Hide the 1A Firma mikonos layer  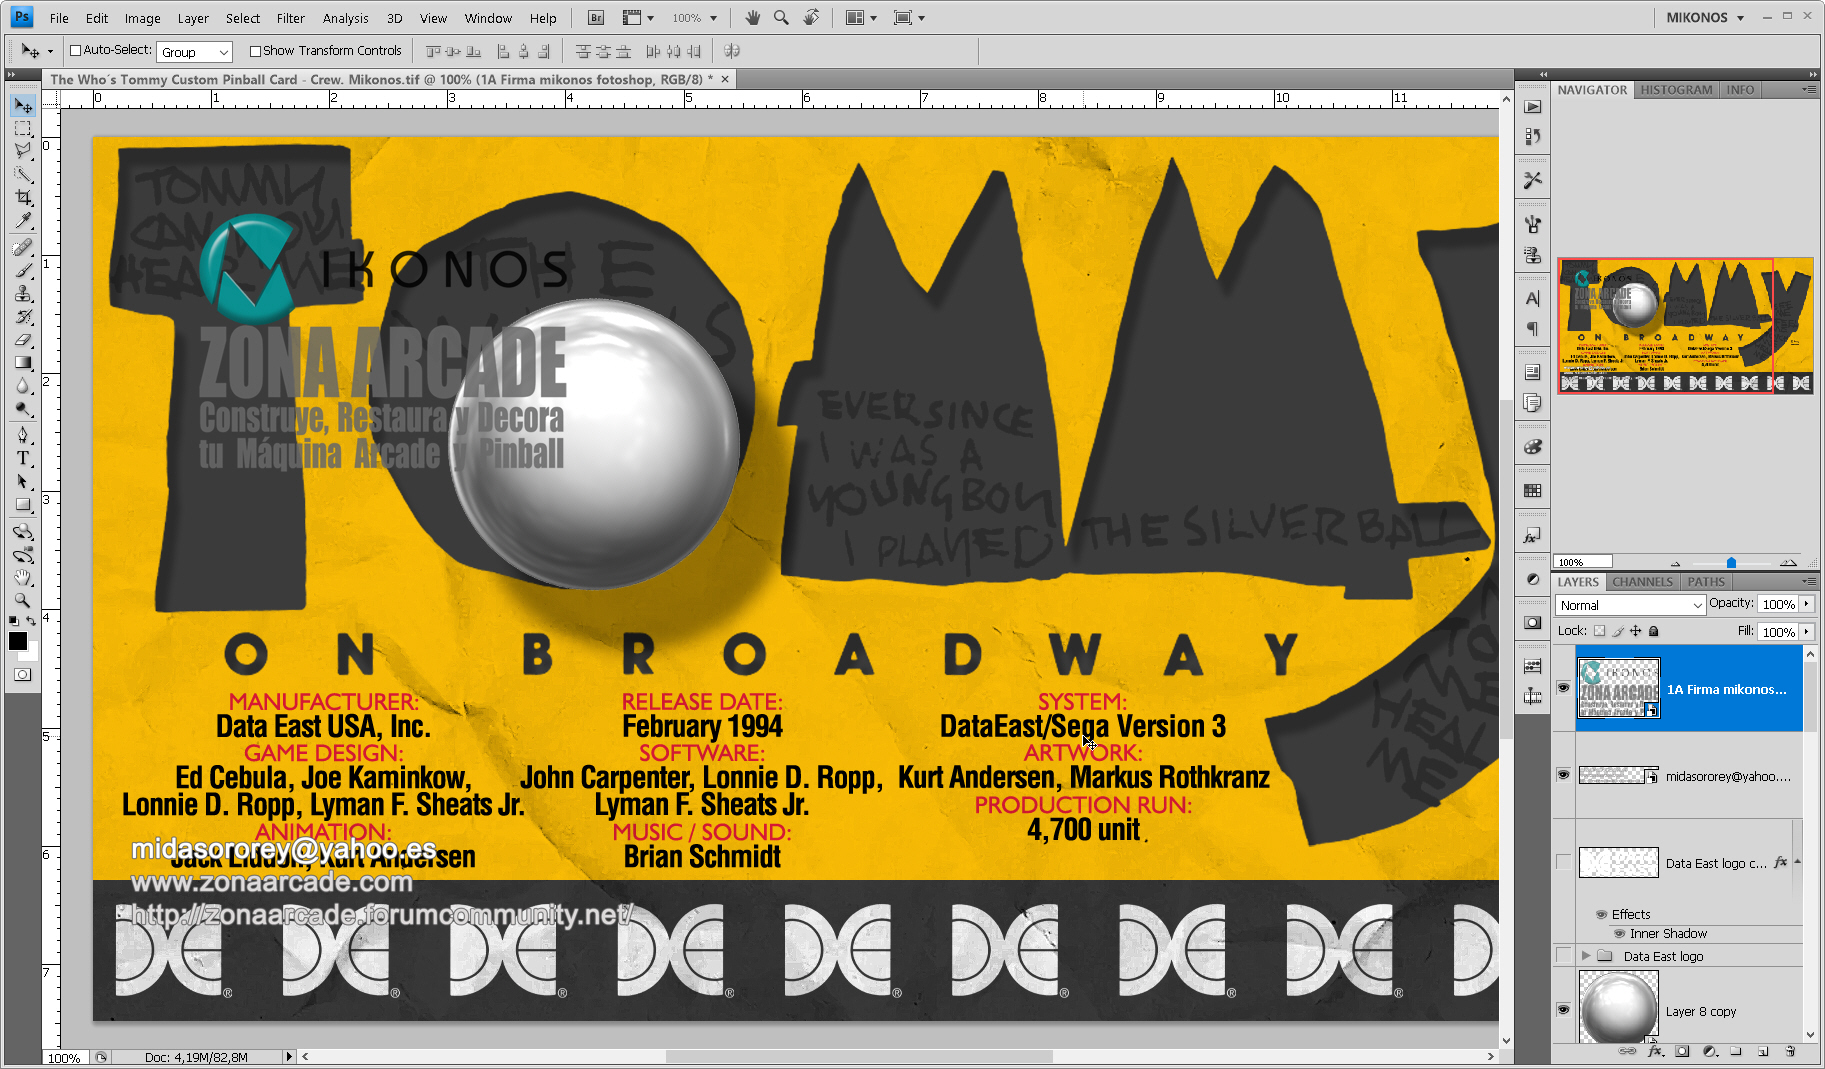(1563, 688)
